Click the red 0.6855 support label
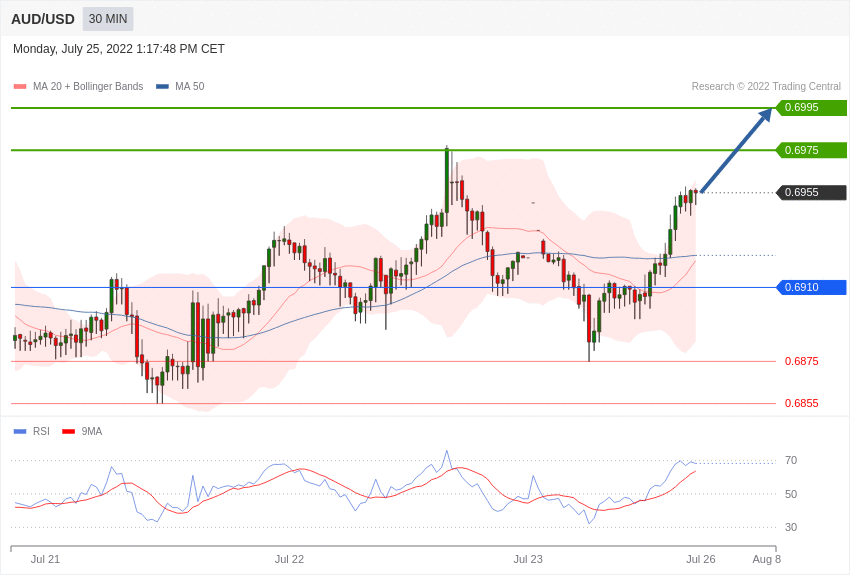This screenshot has width=850, height=576. [x=801, y=403]
